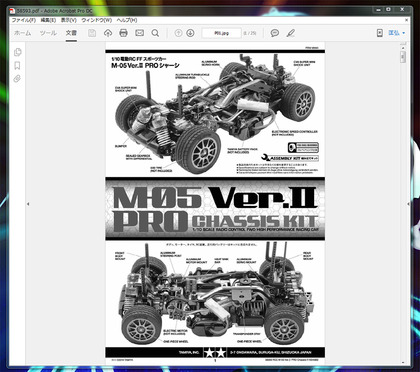The width and height of the screenshot is (420, 372).
Task: Click the scroll up arrow of scrollbar
Action: click(x=403, y=48)
